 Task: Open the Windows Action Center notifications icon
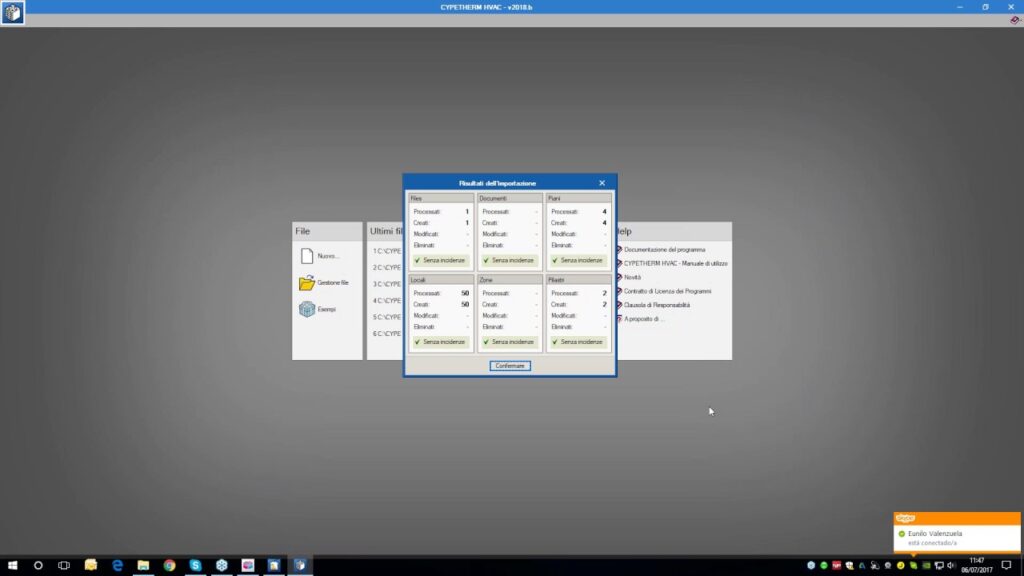tap(1006, 565)
